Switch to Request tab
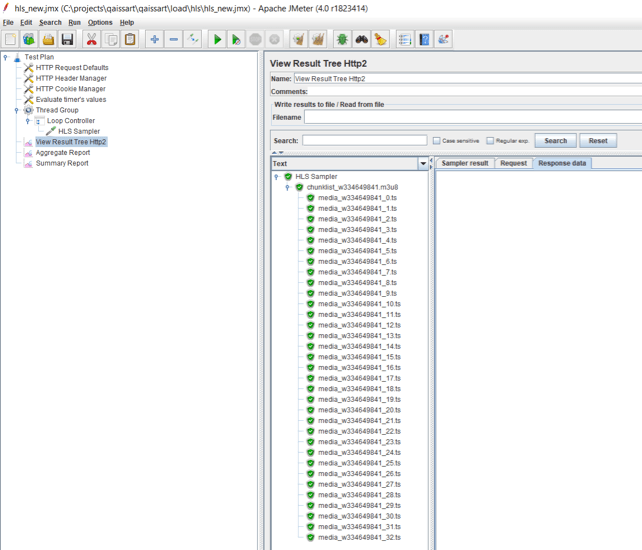The width and height of the screenshot is (642, 550). (513, 163)
